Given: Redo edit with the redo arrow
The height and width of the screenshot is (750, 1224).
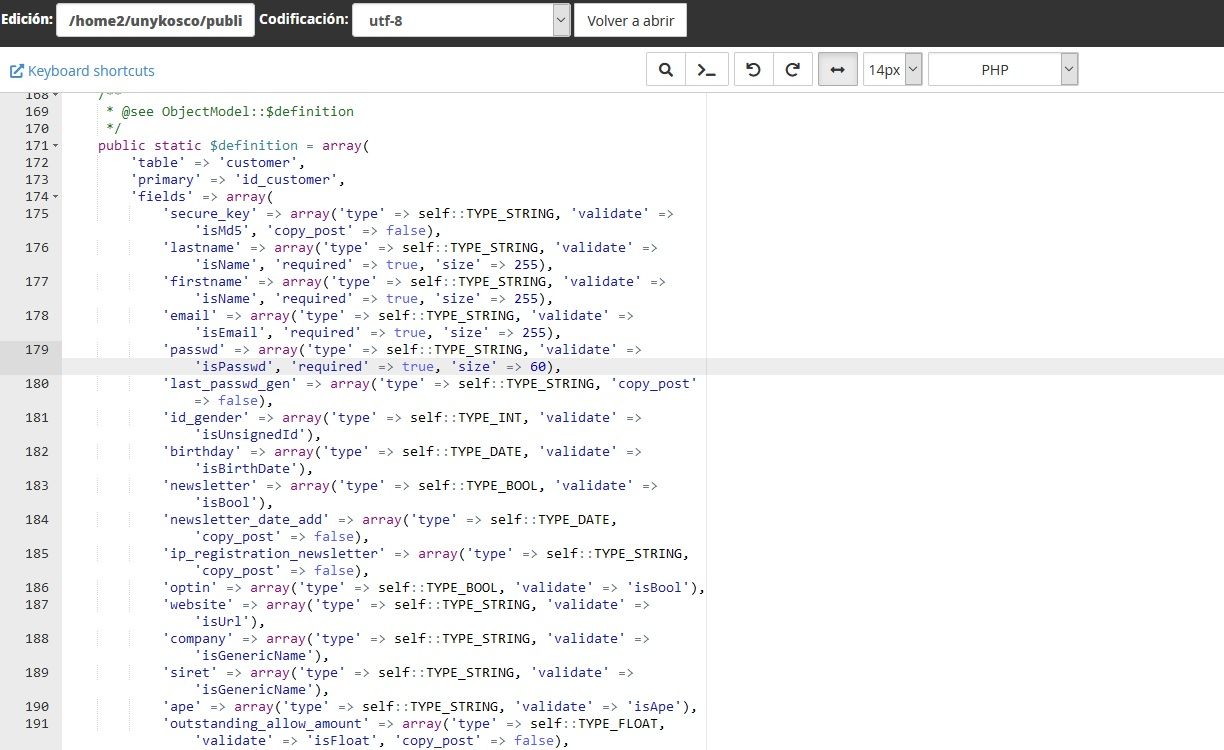Looking at the screenshot, I should point(792,70).
